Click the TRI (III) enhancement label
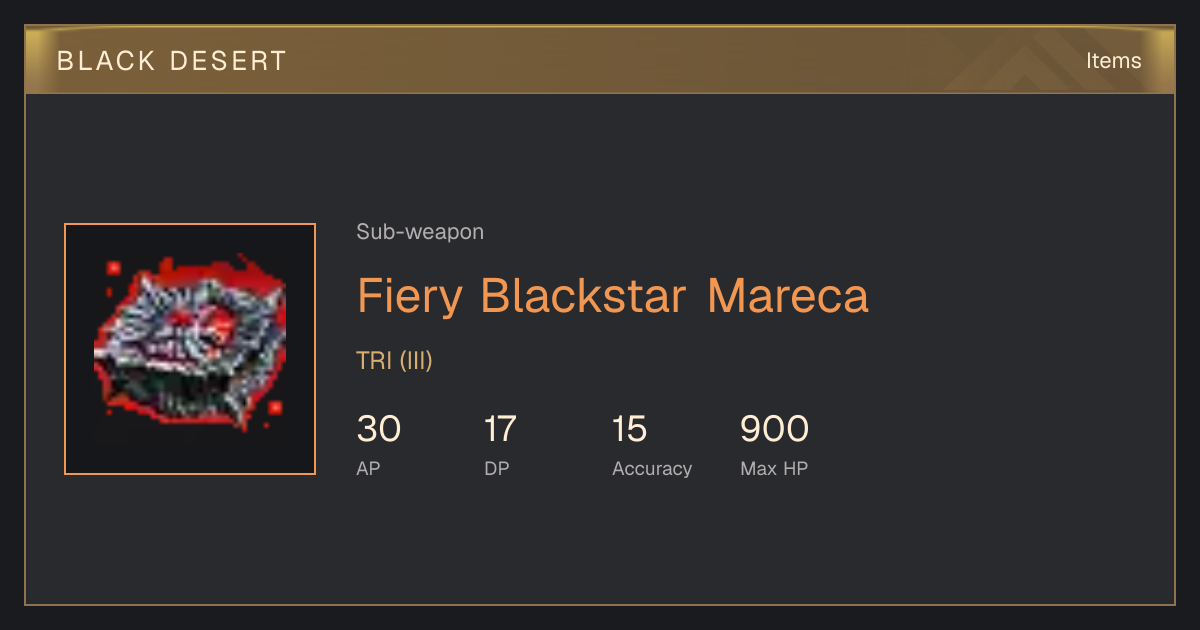 pos(394,361)
